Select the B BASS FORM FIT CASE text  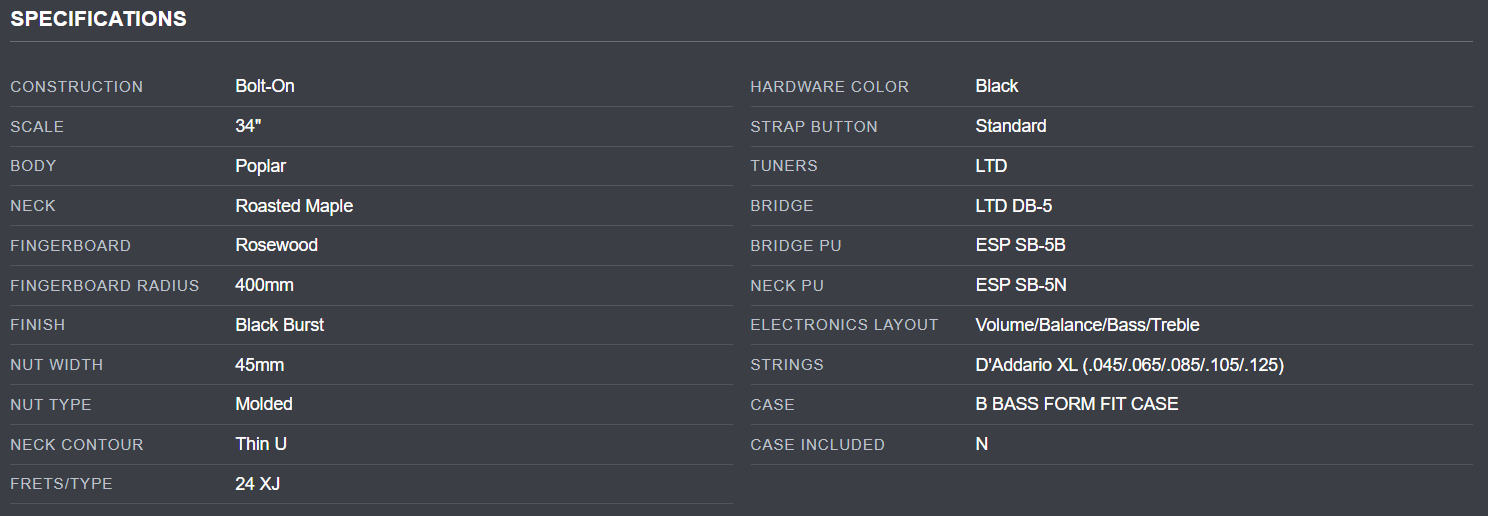pos(1077,404)
